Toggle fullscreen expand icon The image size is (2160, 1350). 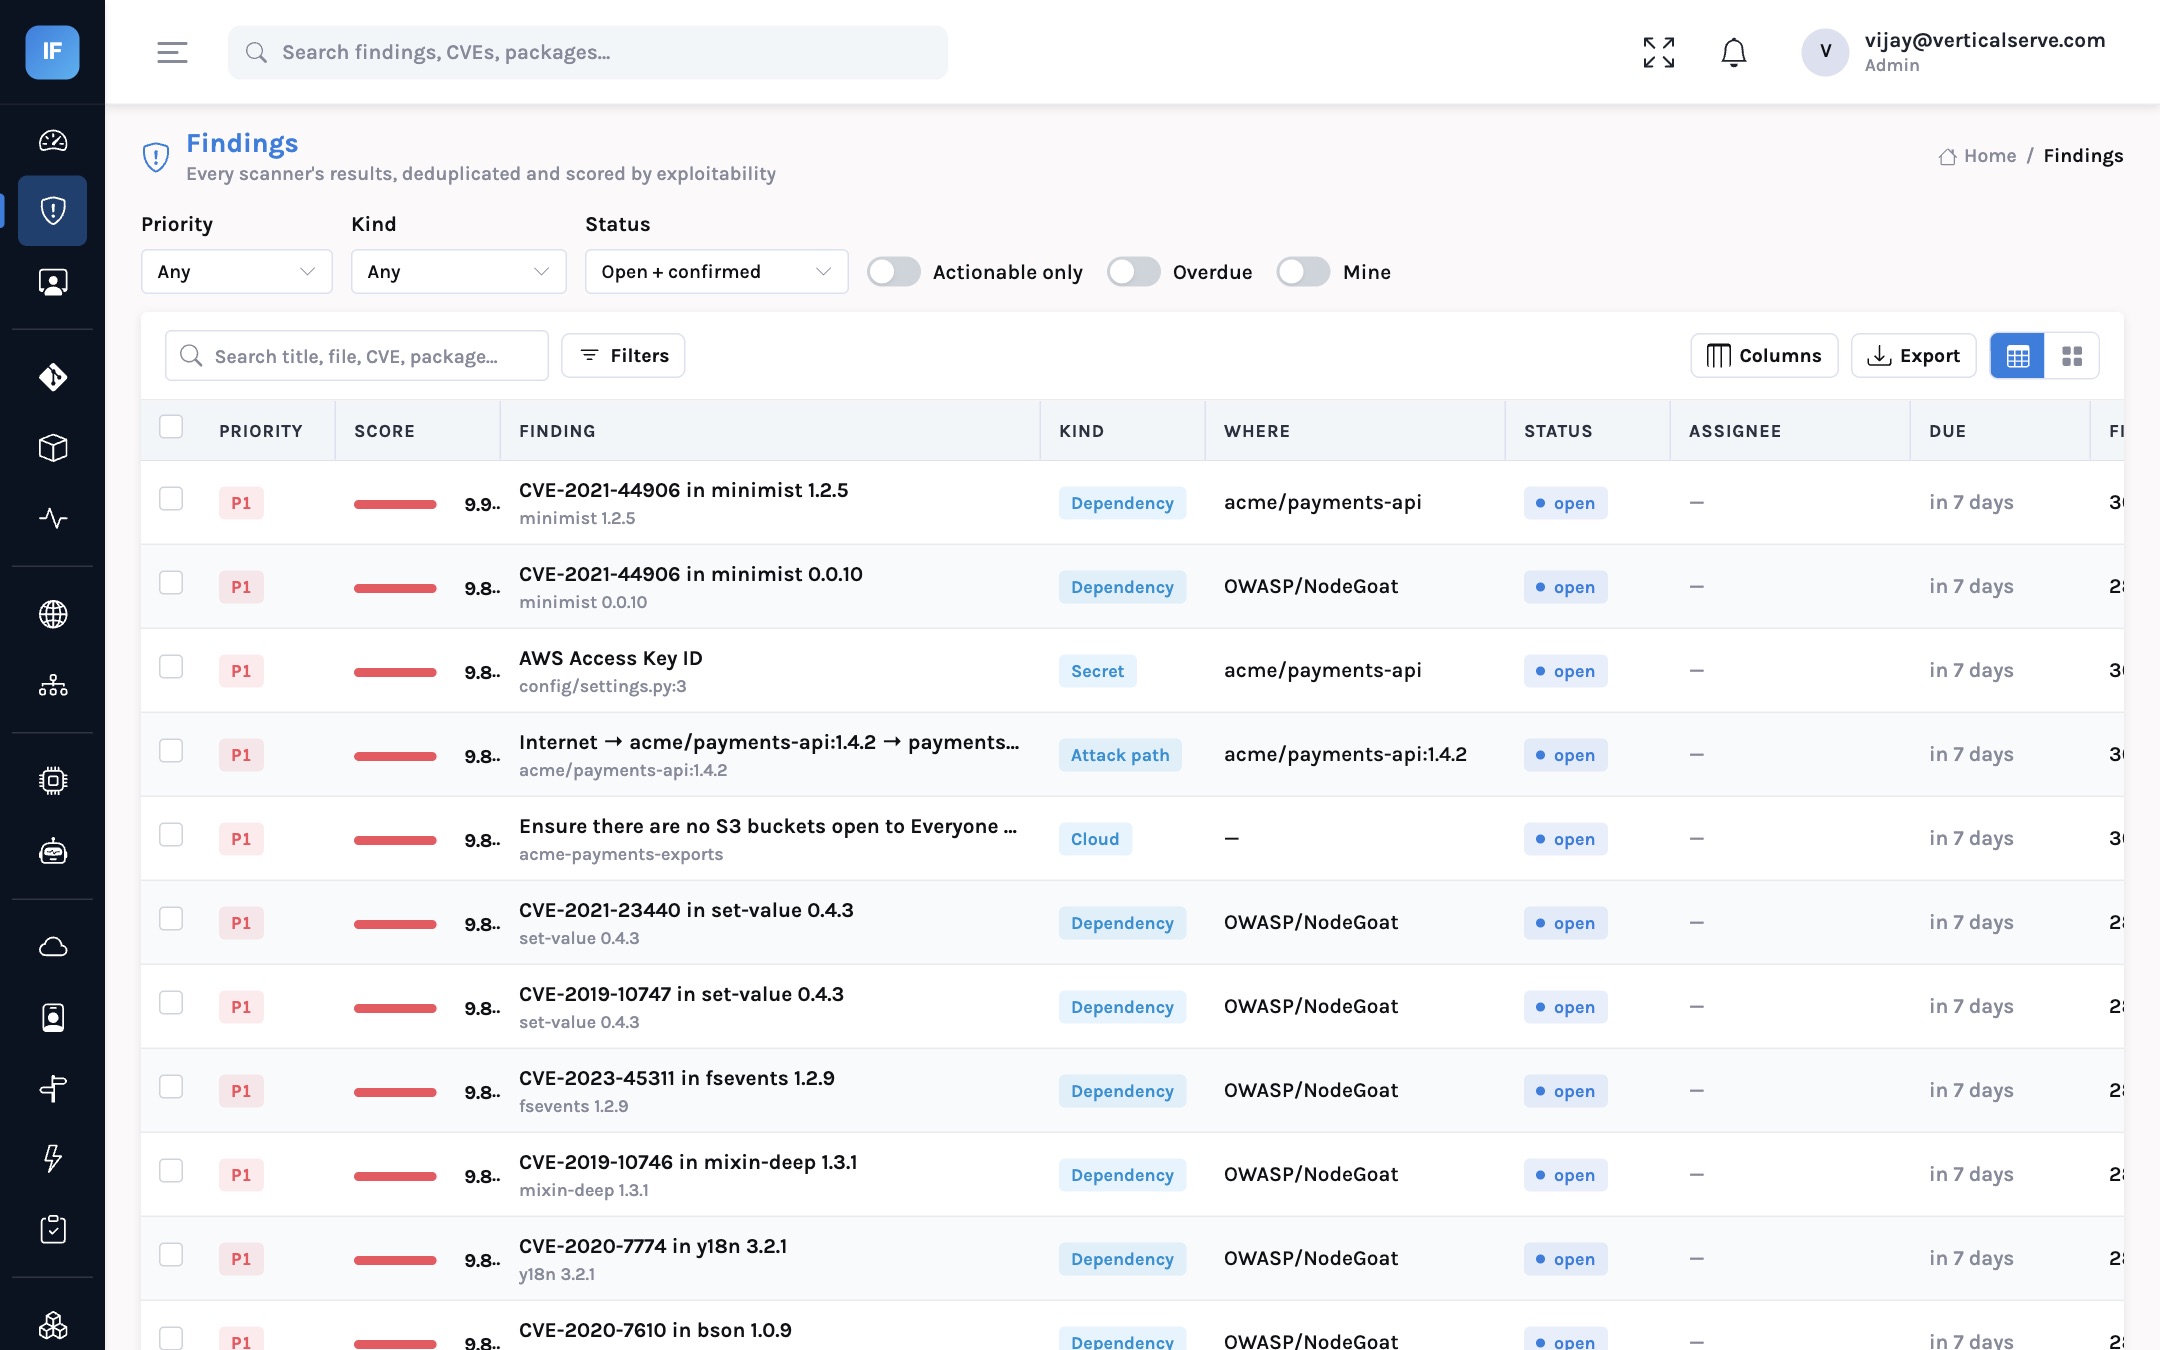(1659, 52)
